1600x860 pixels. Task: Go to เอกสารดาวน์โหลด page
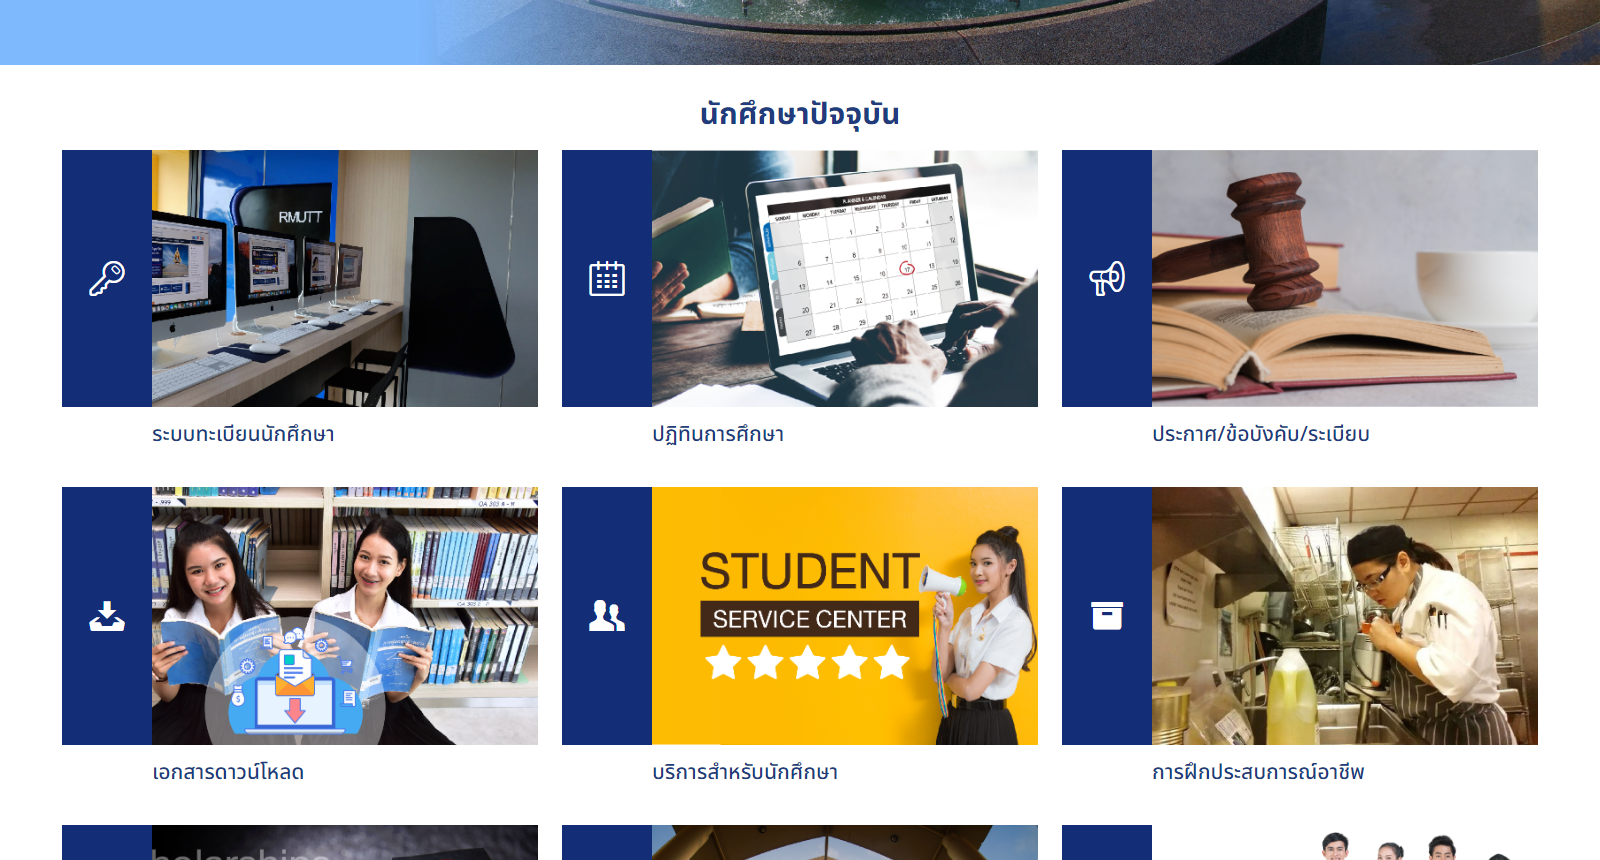[x=228, y=772]
